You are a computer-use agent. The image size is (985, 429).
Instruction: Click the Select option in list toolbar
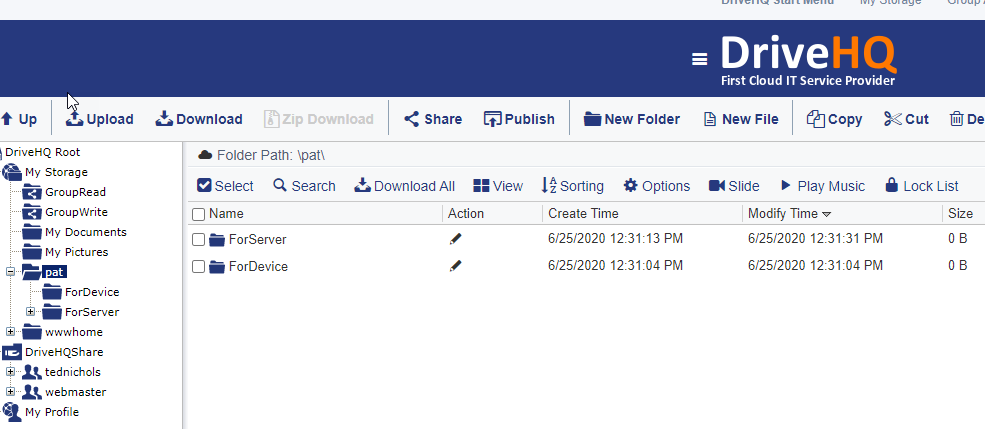click(225, 186)
